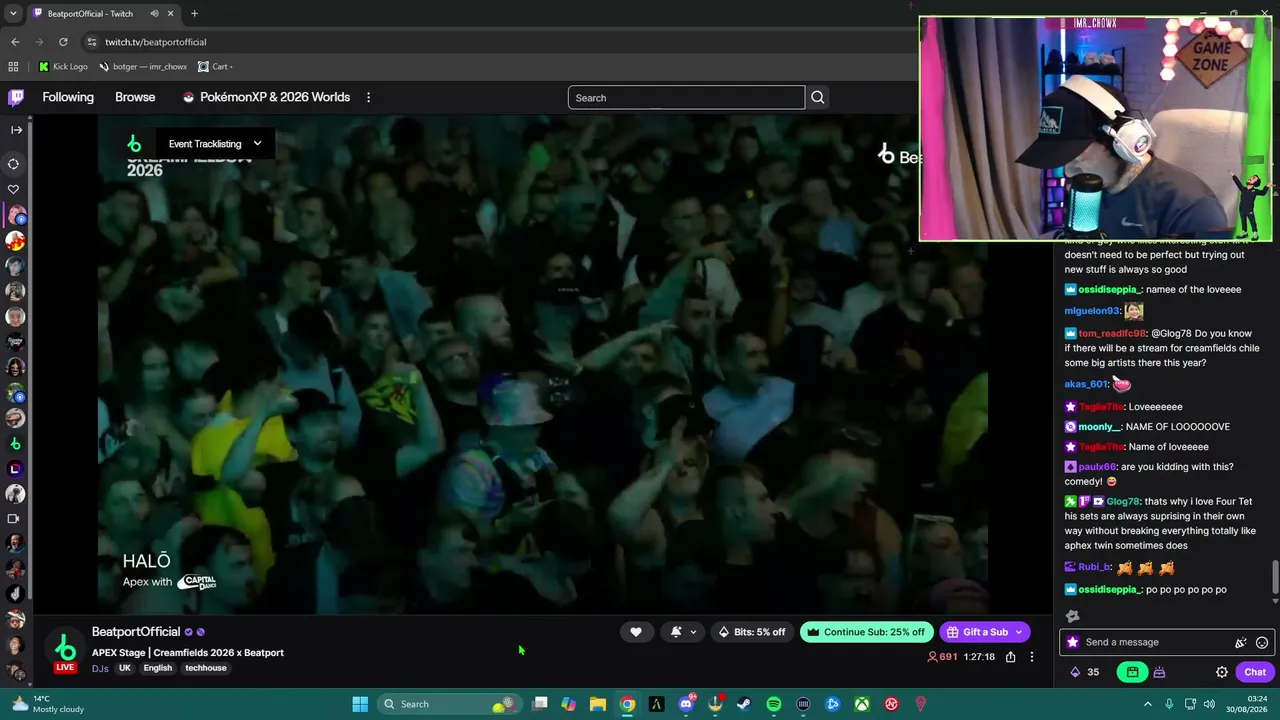The image size is (1280, 720).
Task: Open chat settings gear icon
Action: [x=1222, y=672]
